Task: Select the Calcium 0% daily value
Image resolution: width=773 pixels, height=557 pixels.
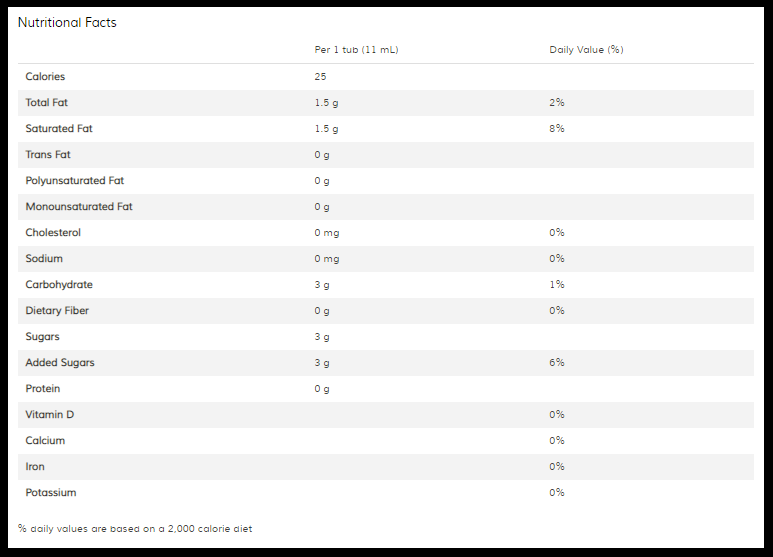Action: click(x=557, y=441)
